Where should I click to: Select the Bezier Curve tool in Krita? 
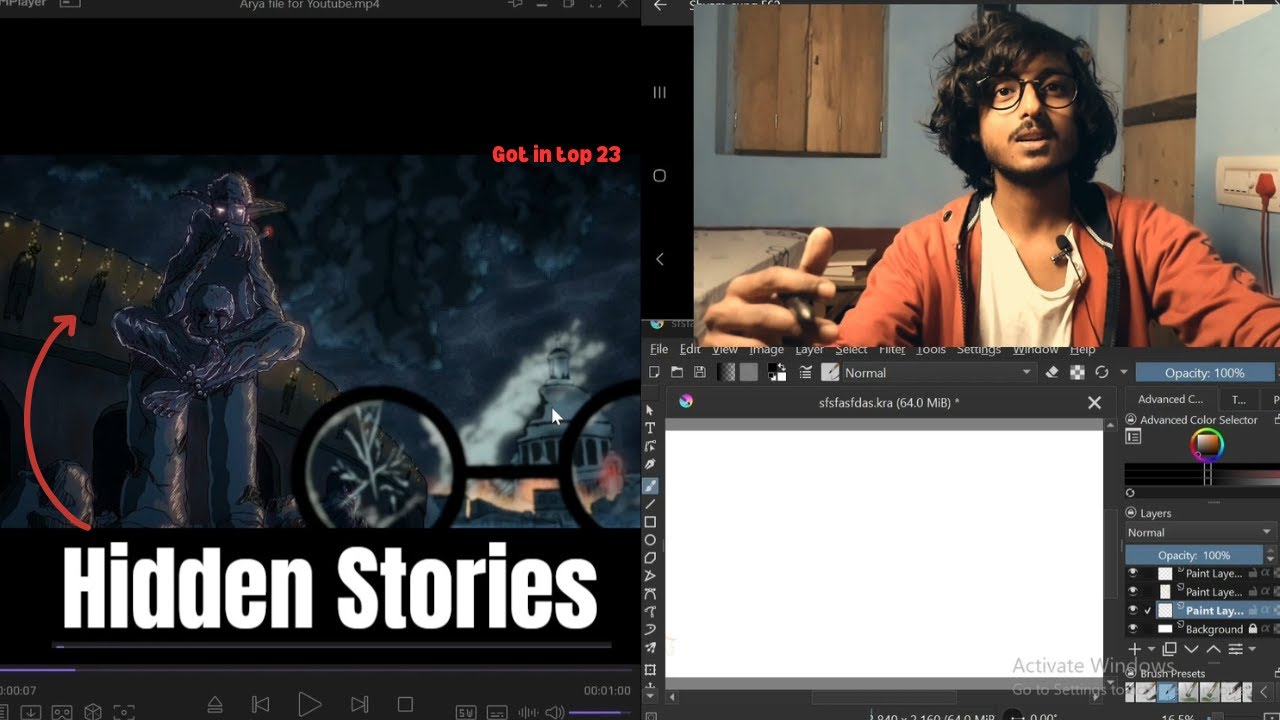(x=650, y=594)
